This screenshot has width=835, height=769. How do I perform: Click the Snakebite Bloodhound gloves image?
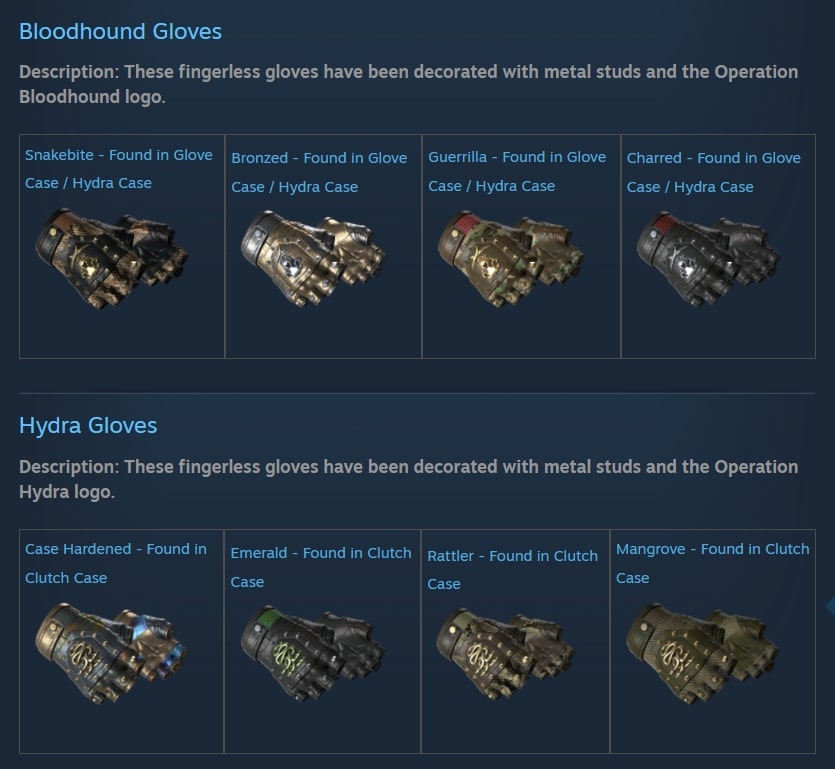(x=111, y=259)
